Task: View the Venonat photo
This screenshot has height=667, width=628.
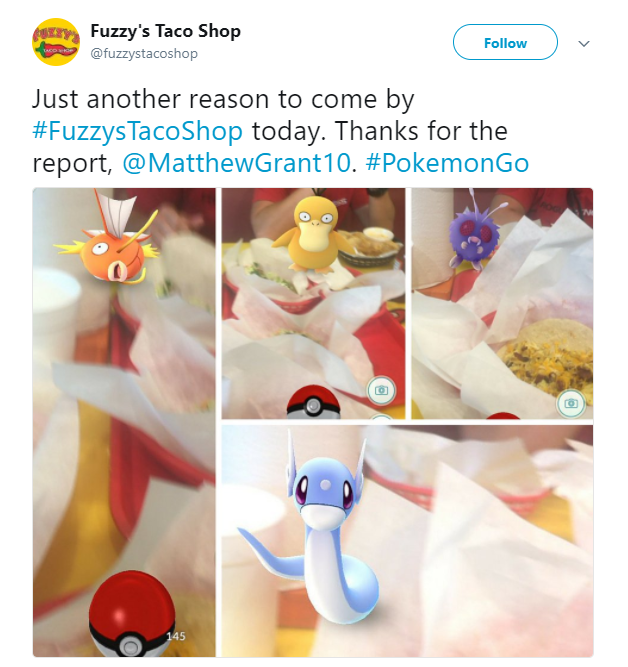Action: [x=502, y=303]
